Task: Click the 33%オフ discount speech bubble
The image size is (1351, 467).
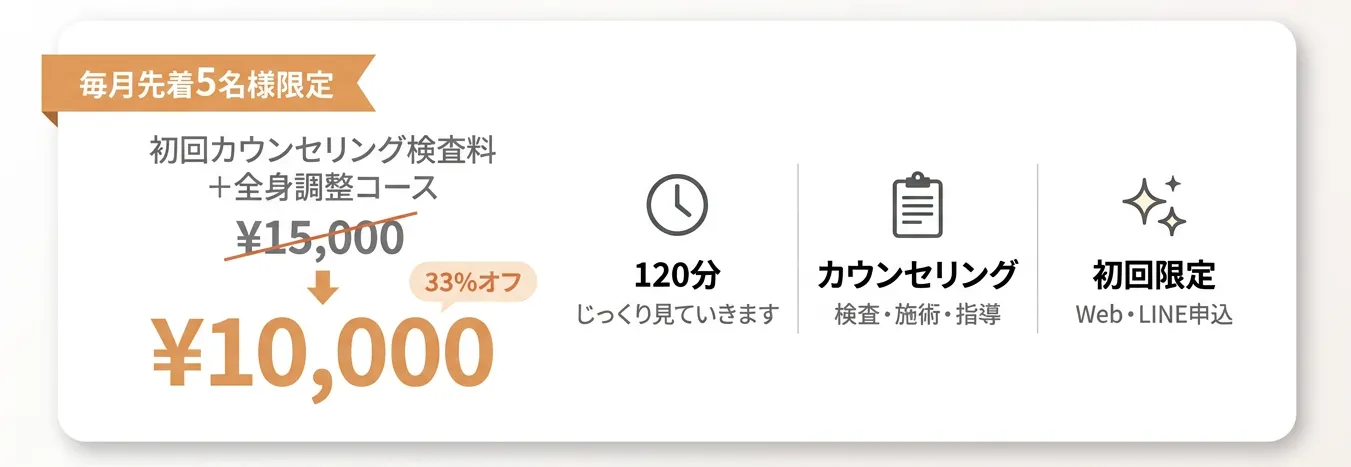Action: pyautogui.click(x=473, y=283)
